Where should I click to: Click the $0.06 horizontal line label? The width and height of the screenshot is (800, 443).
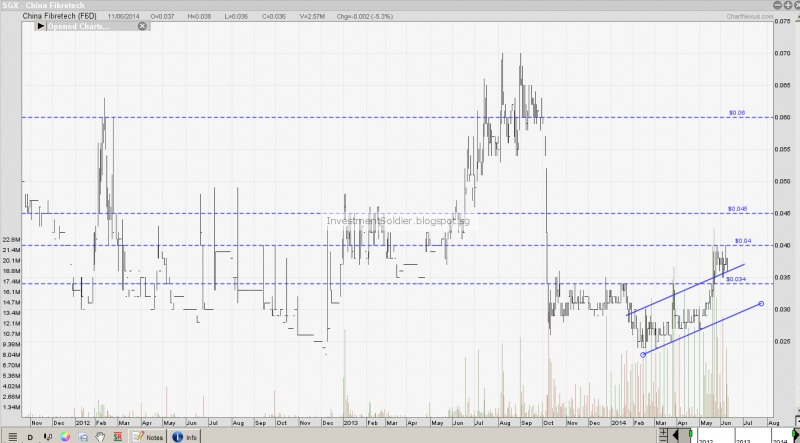pos(737,113)
